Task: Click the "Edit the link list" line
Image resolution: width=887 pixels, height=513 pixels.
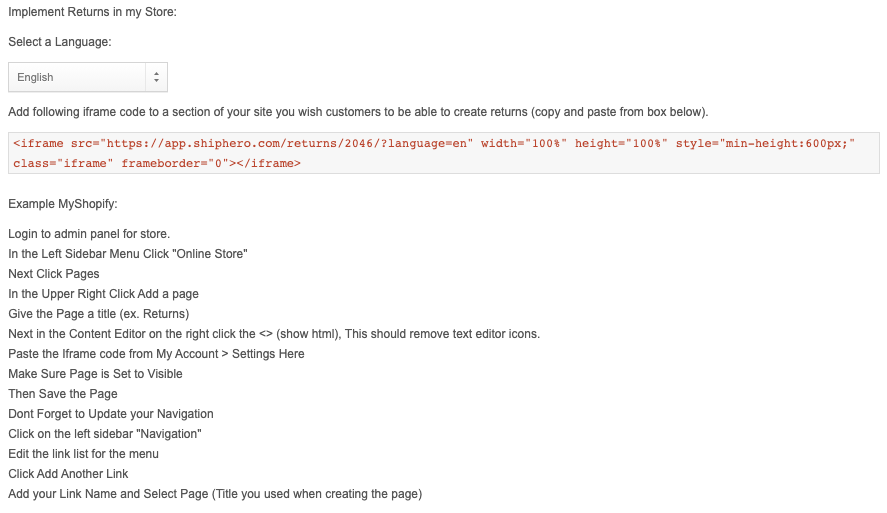Action: tap(84, 454)
